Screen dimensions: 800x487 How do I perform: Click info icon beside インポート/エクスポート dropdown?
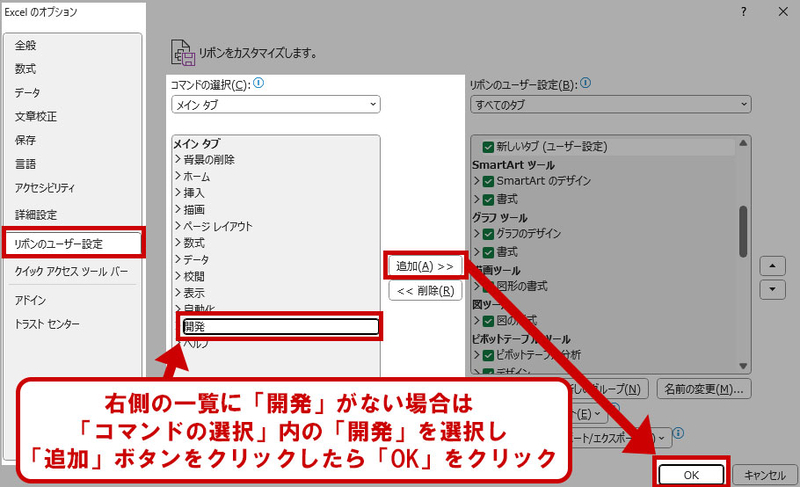point(678,433)
